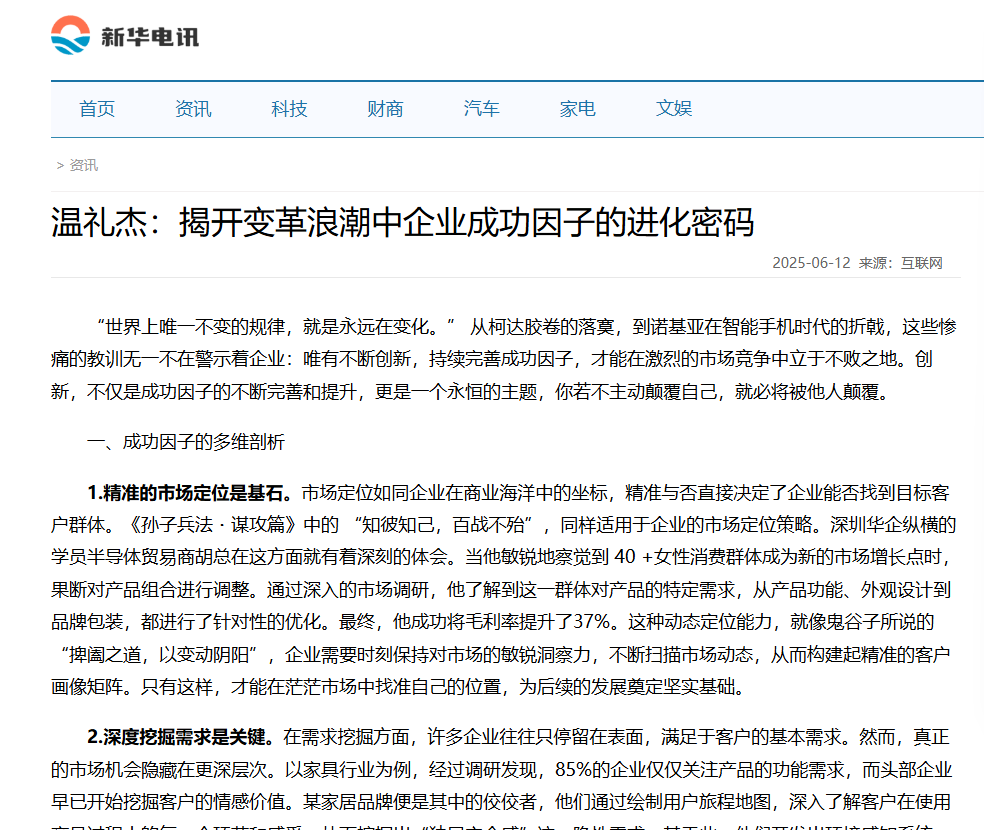Choose the 文娱 navigation tab
Screen dimensions: 984x830
coord(673,109)
